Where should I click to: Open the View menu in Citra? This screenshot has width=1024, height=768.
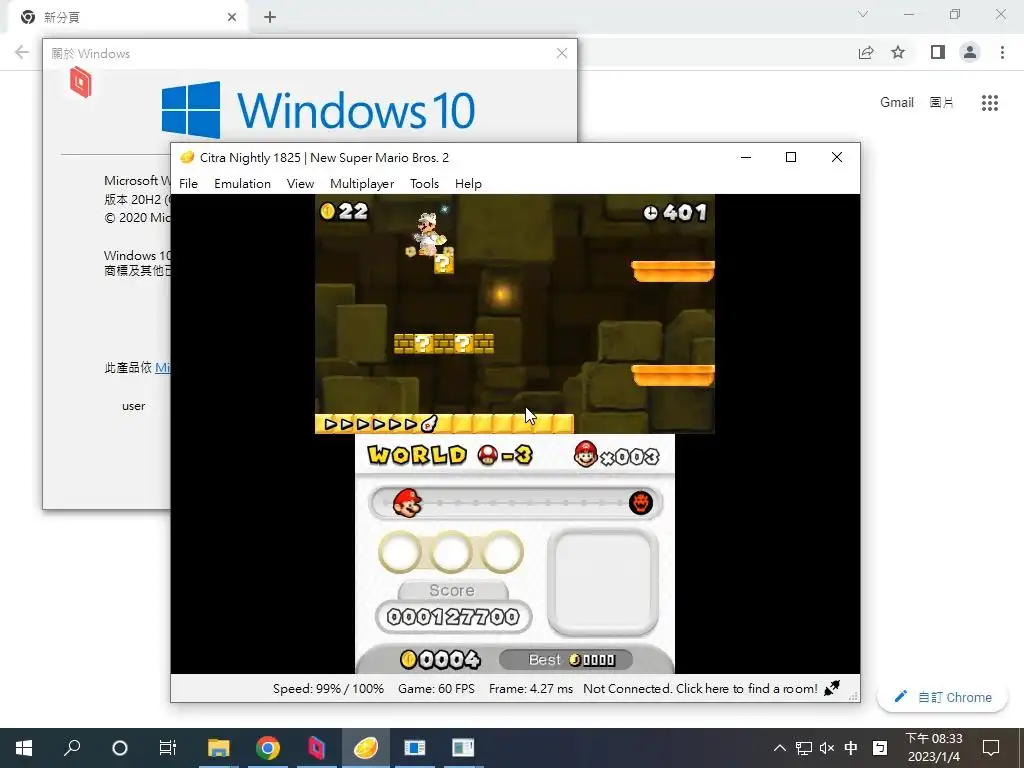pyautogui.click(x=300, y=184)
